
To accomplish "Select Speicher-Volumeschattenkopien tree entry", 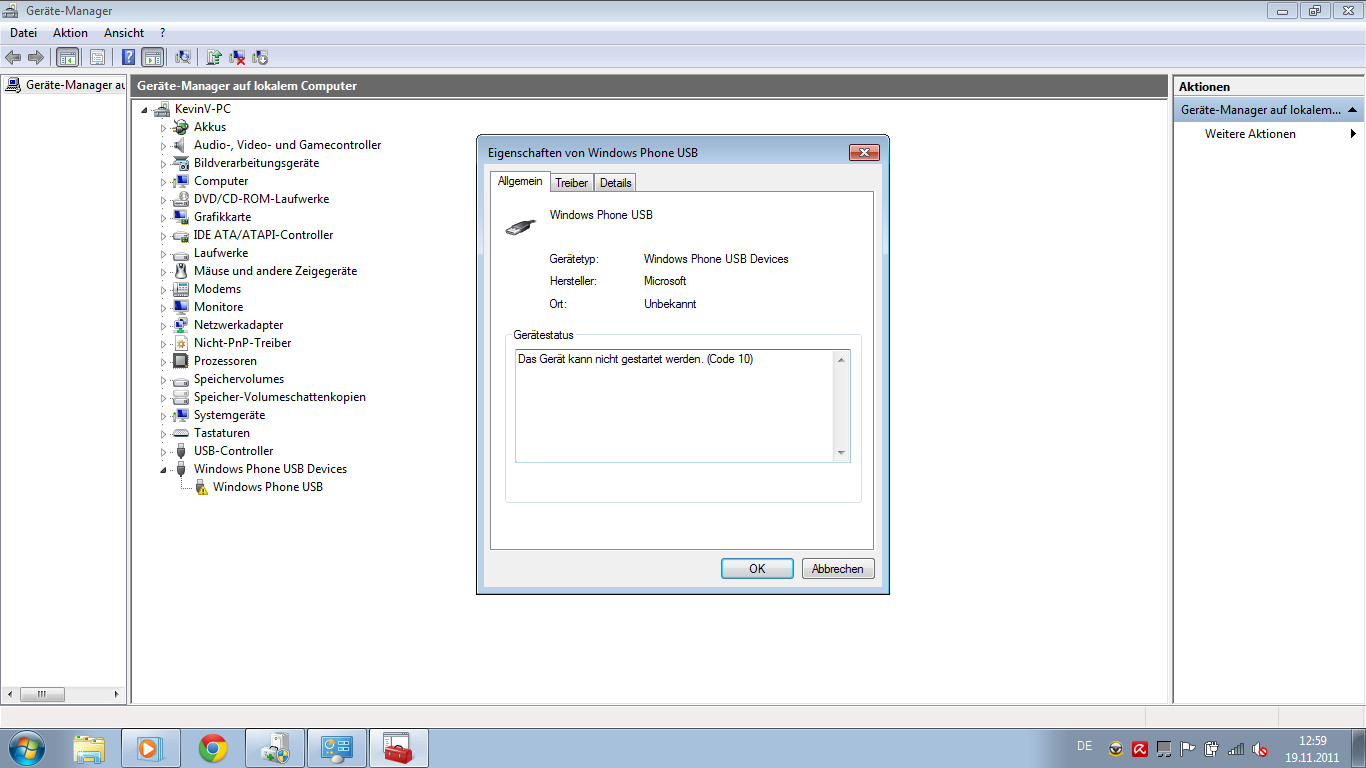I will [280, 397].
